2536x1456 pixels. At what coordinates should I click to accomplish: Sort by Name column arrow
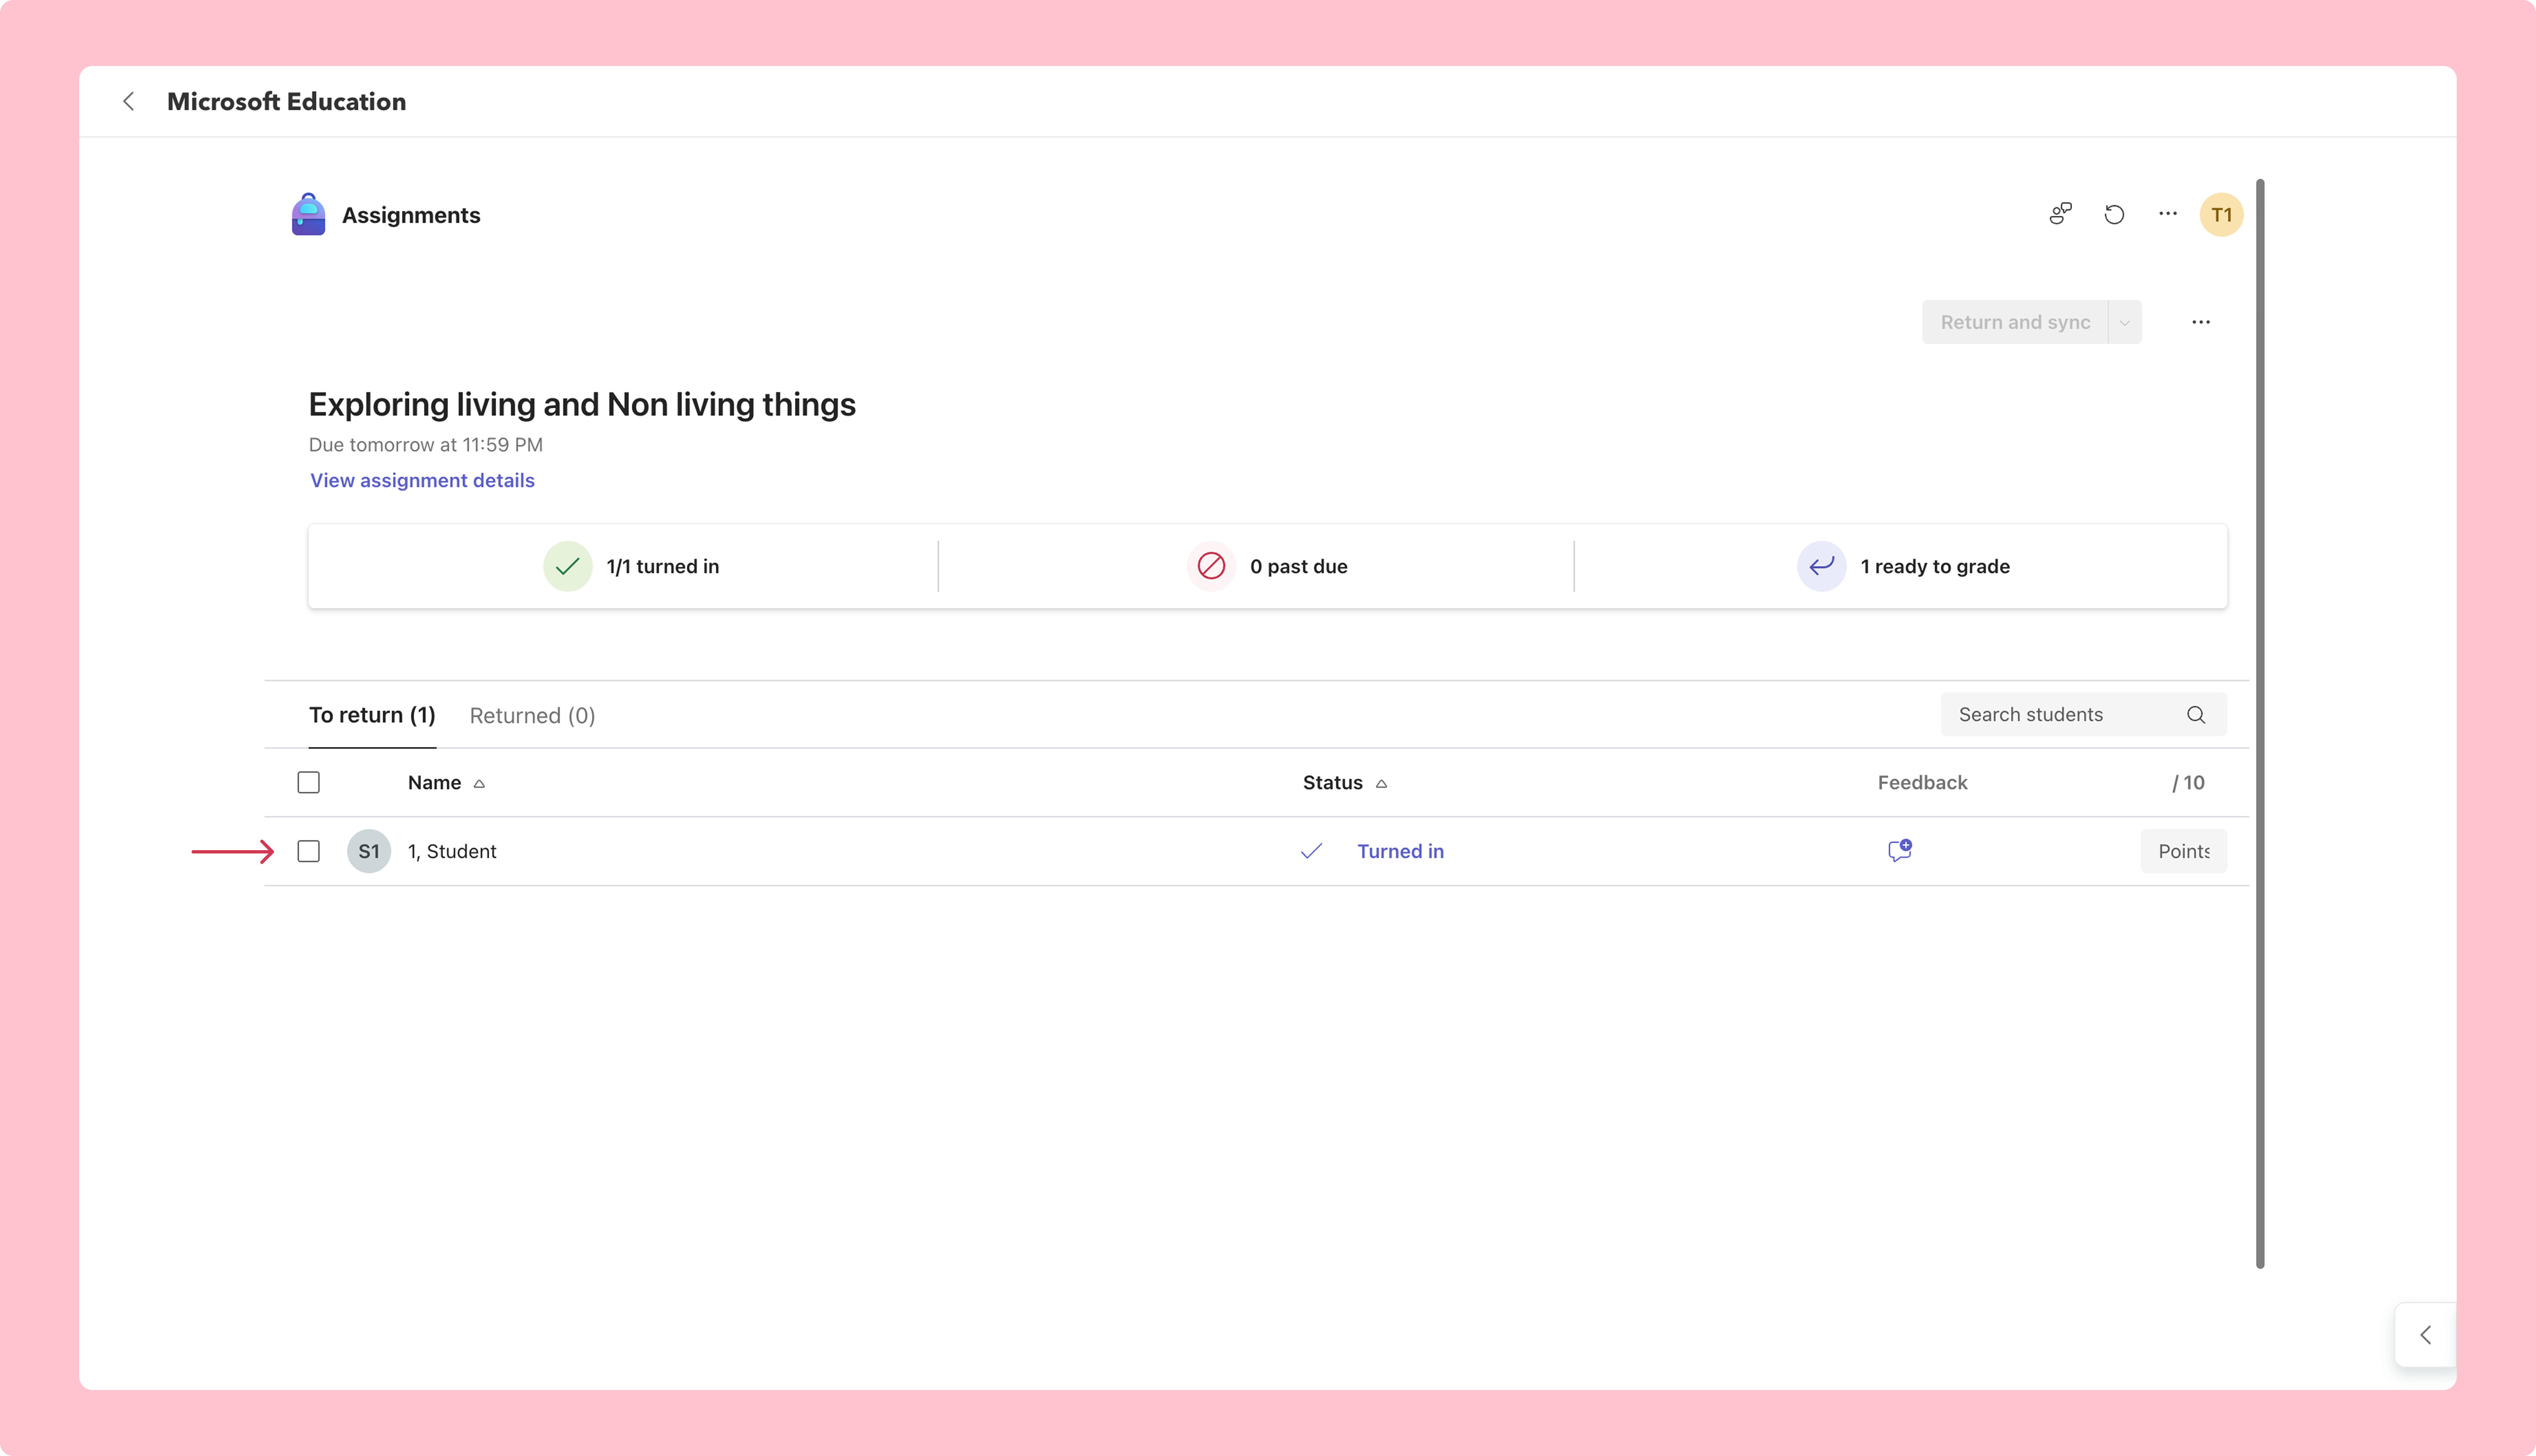[x=479, y=784]
